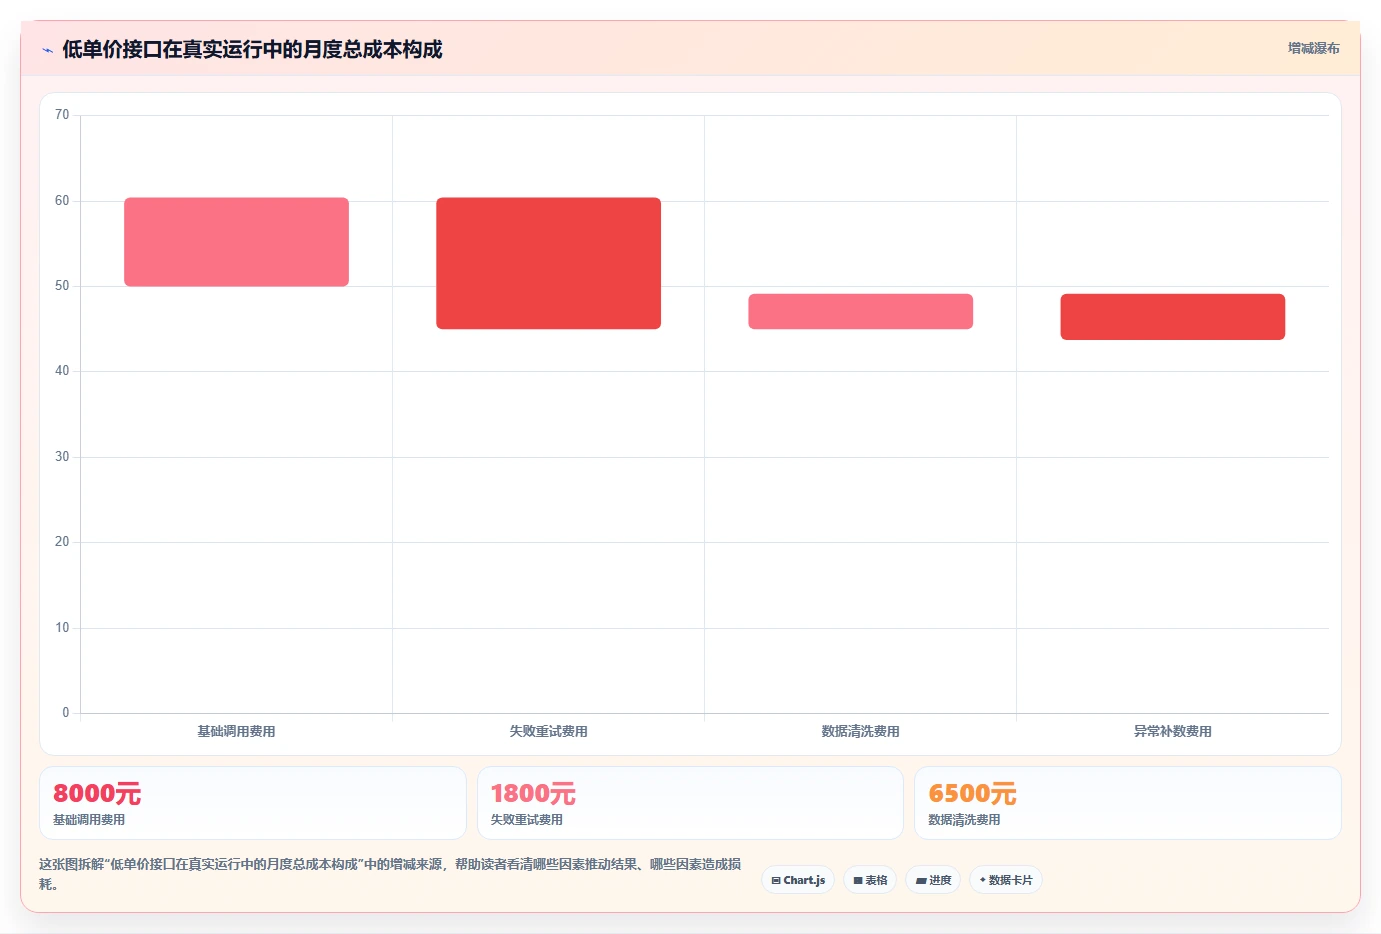1381x934 pixels.
Task: Click the 异常补数费用 x-axis label
Action: [1172, 732]
